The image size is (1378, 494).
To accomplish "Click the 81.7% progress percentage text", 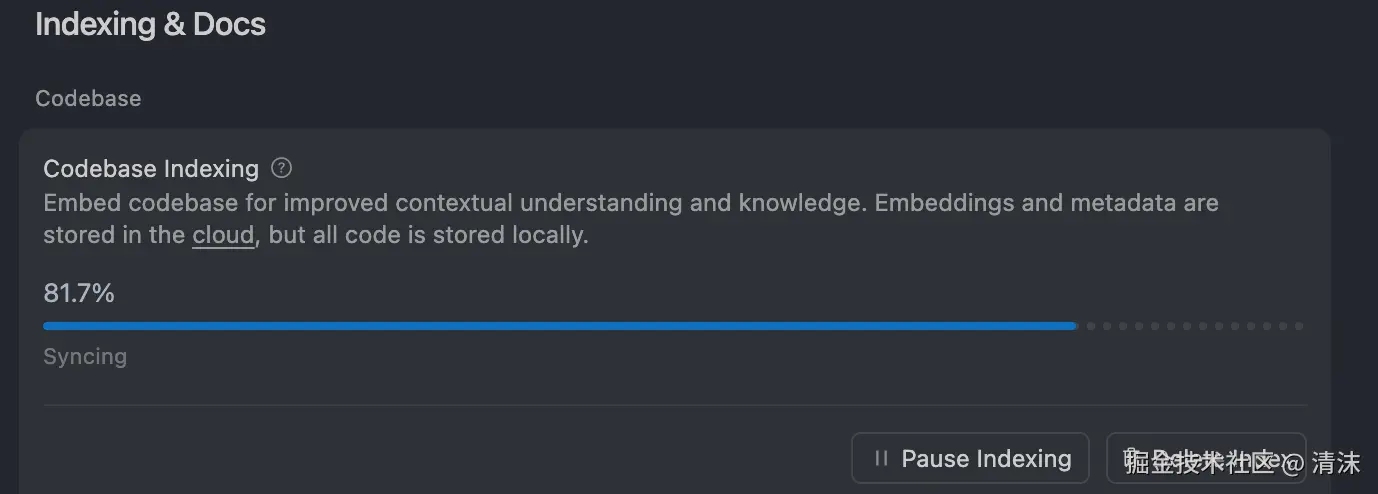I will click(79, 293).
